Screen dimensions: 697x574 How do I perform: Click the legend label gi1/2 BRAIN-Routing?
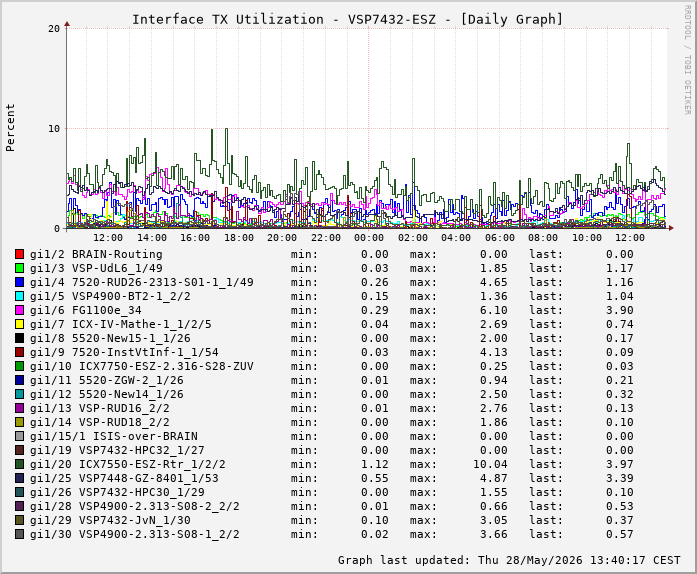[96, 254]
